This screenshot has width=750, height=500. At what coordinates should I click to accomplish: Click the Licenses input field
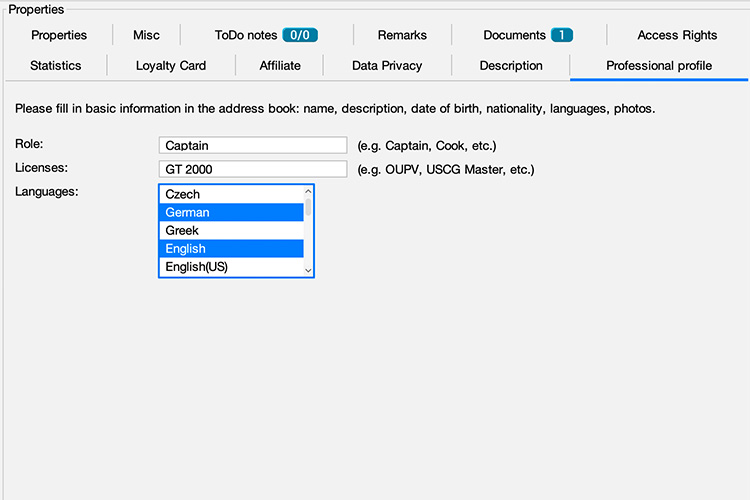252,170
